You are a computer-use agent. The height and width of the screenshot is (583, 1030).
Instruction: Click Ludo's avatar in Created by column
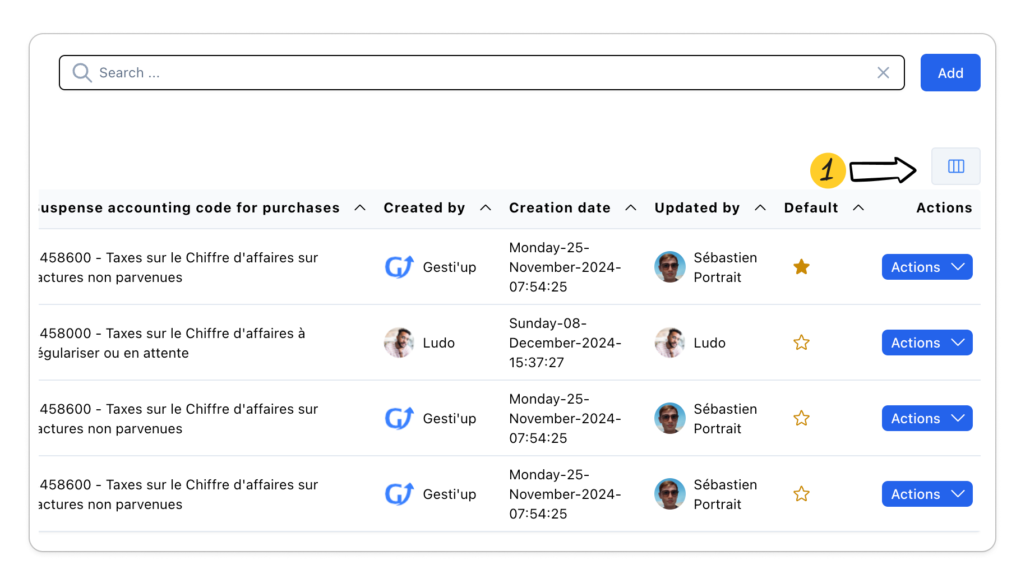point(399,343)
